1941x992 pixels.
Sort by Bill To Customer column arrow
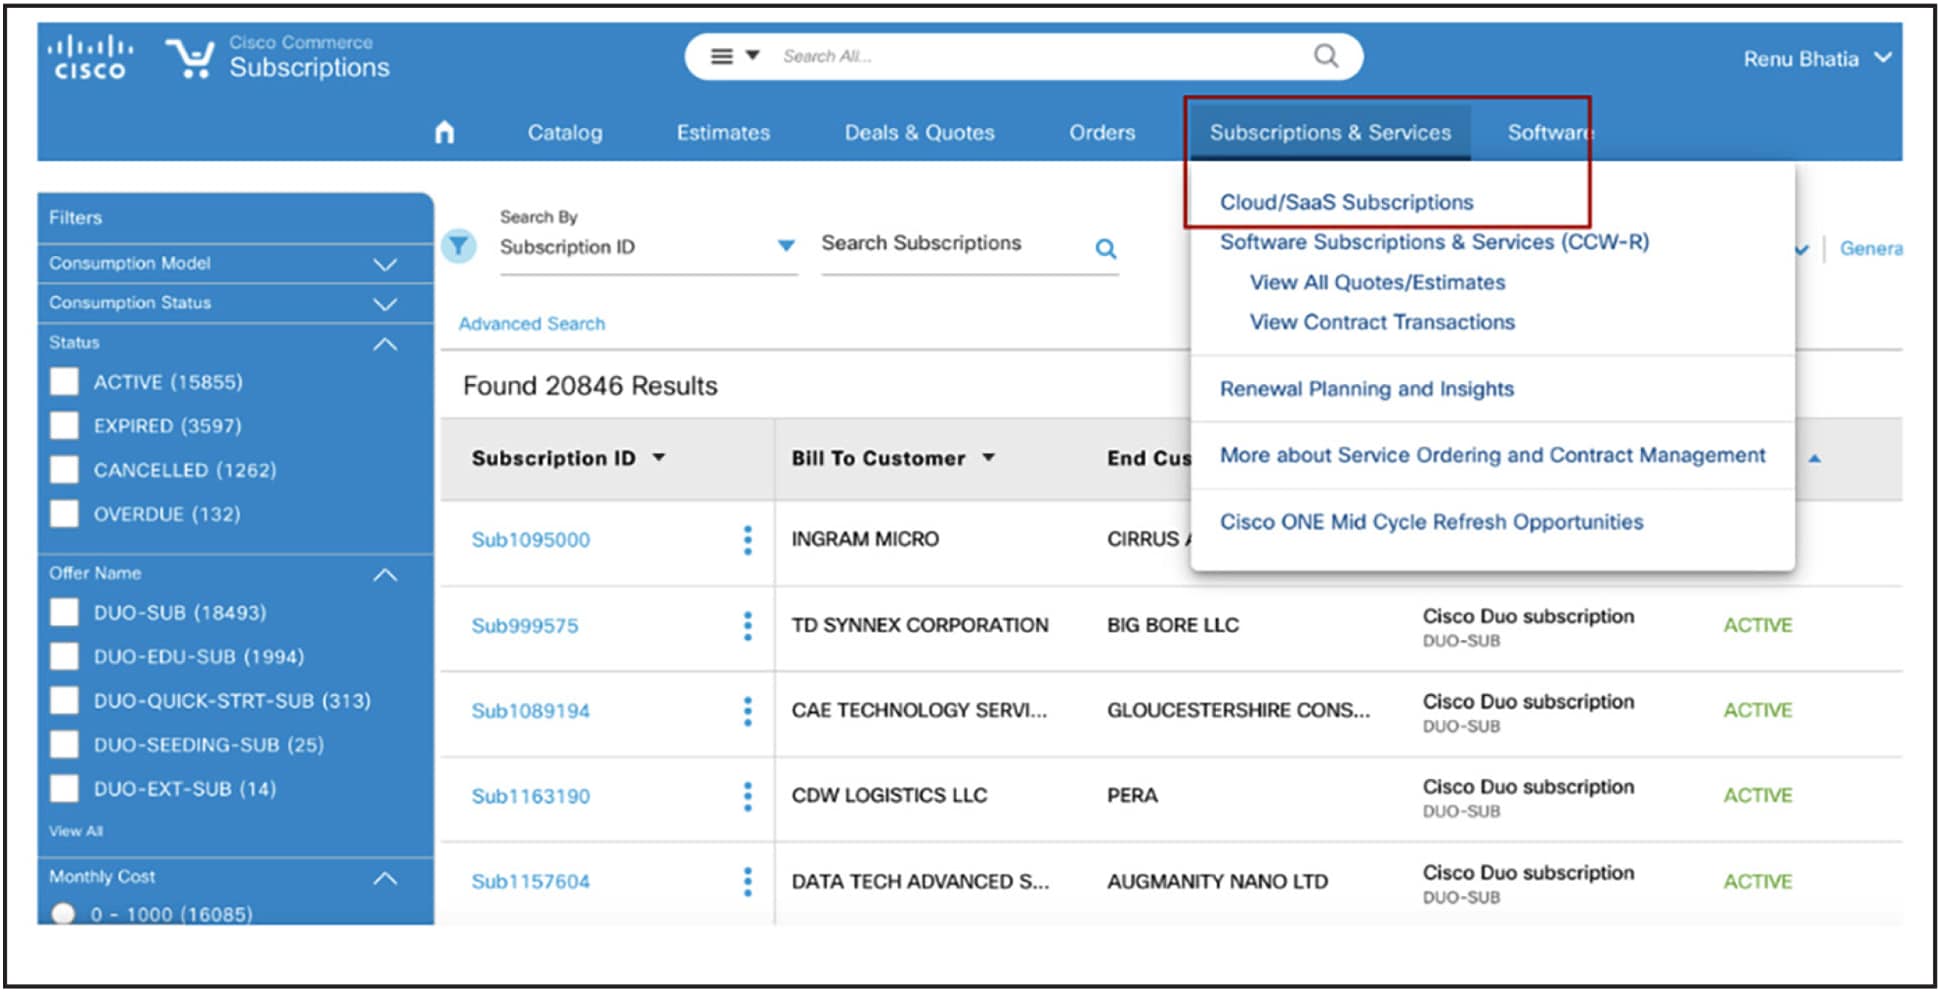click(x=989, y=458)
